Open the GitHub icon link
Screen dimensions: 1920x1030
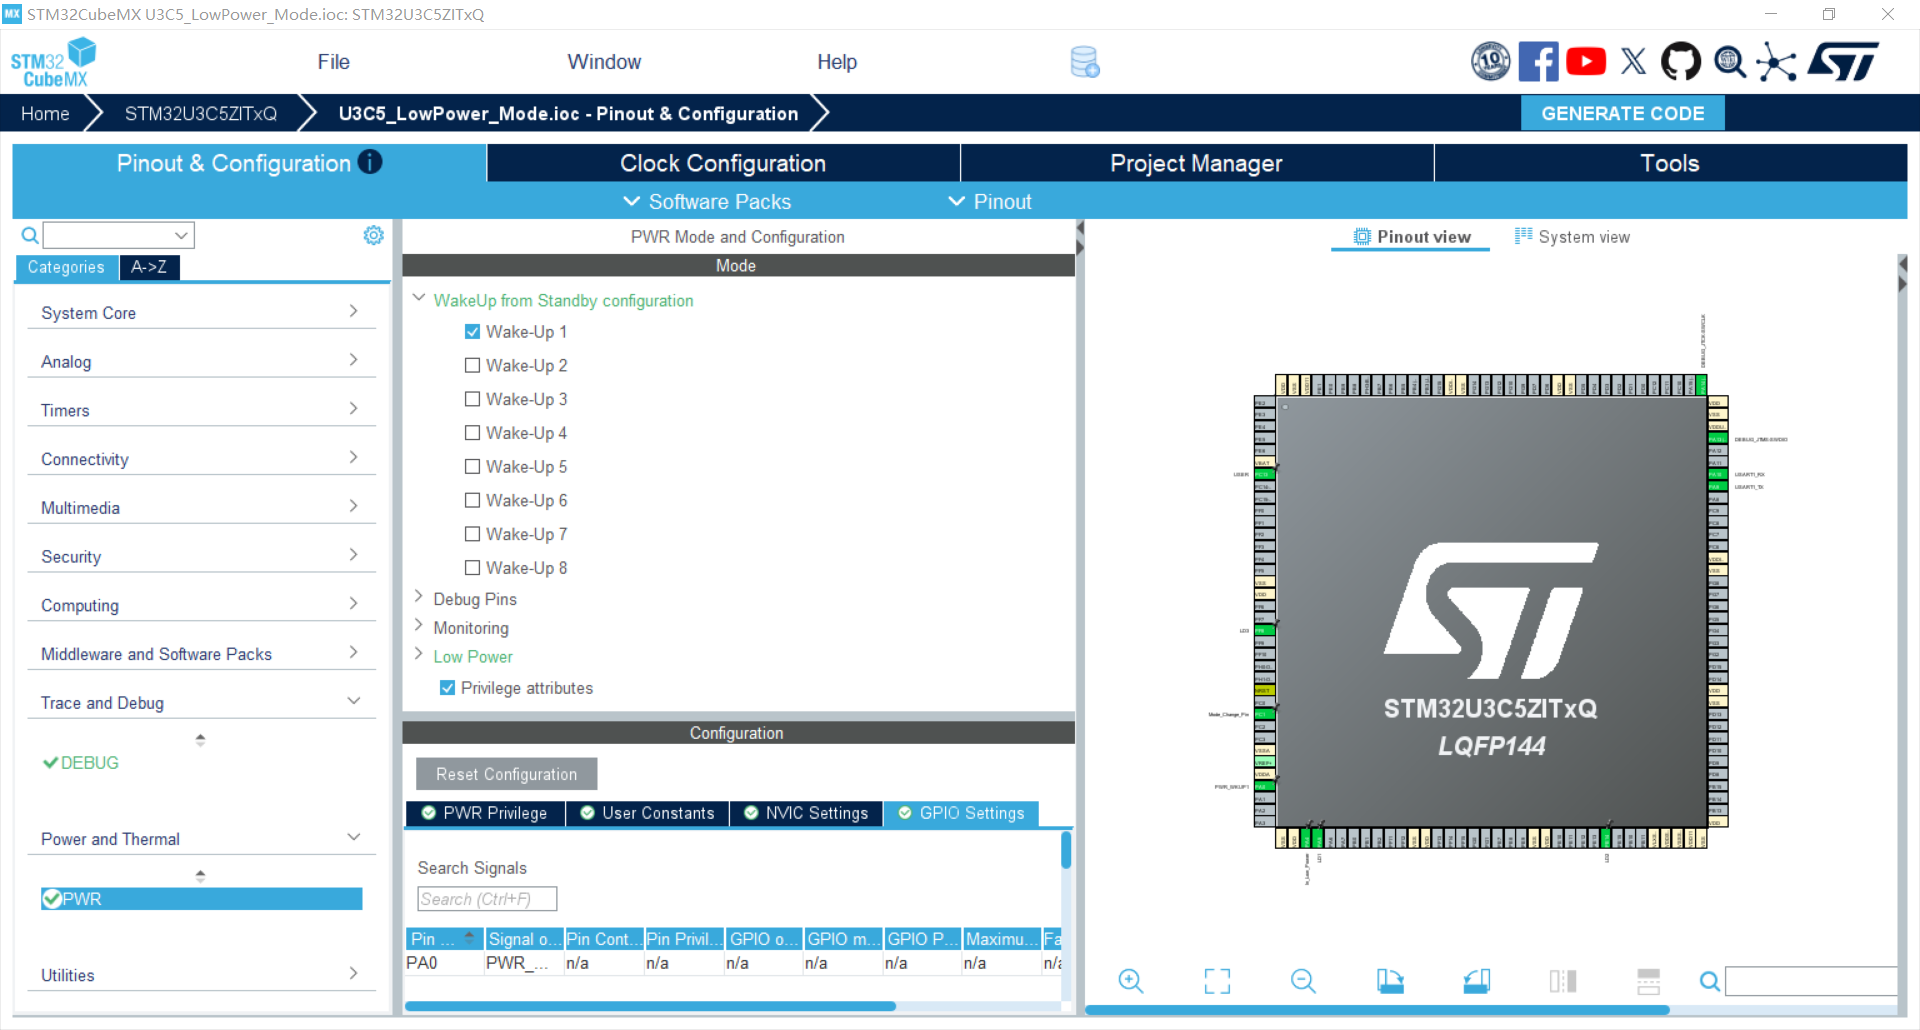pyautogui.click(x=1680, y=62)
